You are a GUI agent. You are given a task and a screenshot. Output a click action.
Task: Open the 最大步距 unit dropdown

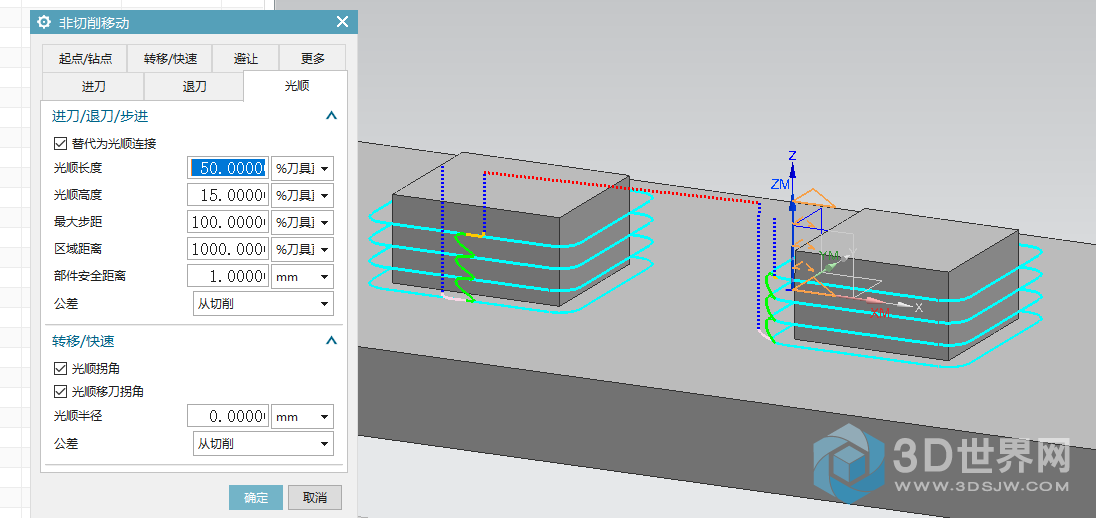coord(302,222)
